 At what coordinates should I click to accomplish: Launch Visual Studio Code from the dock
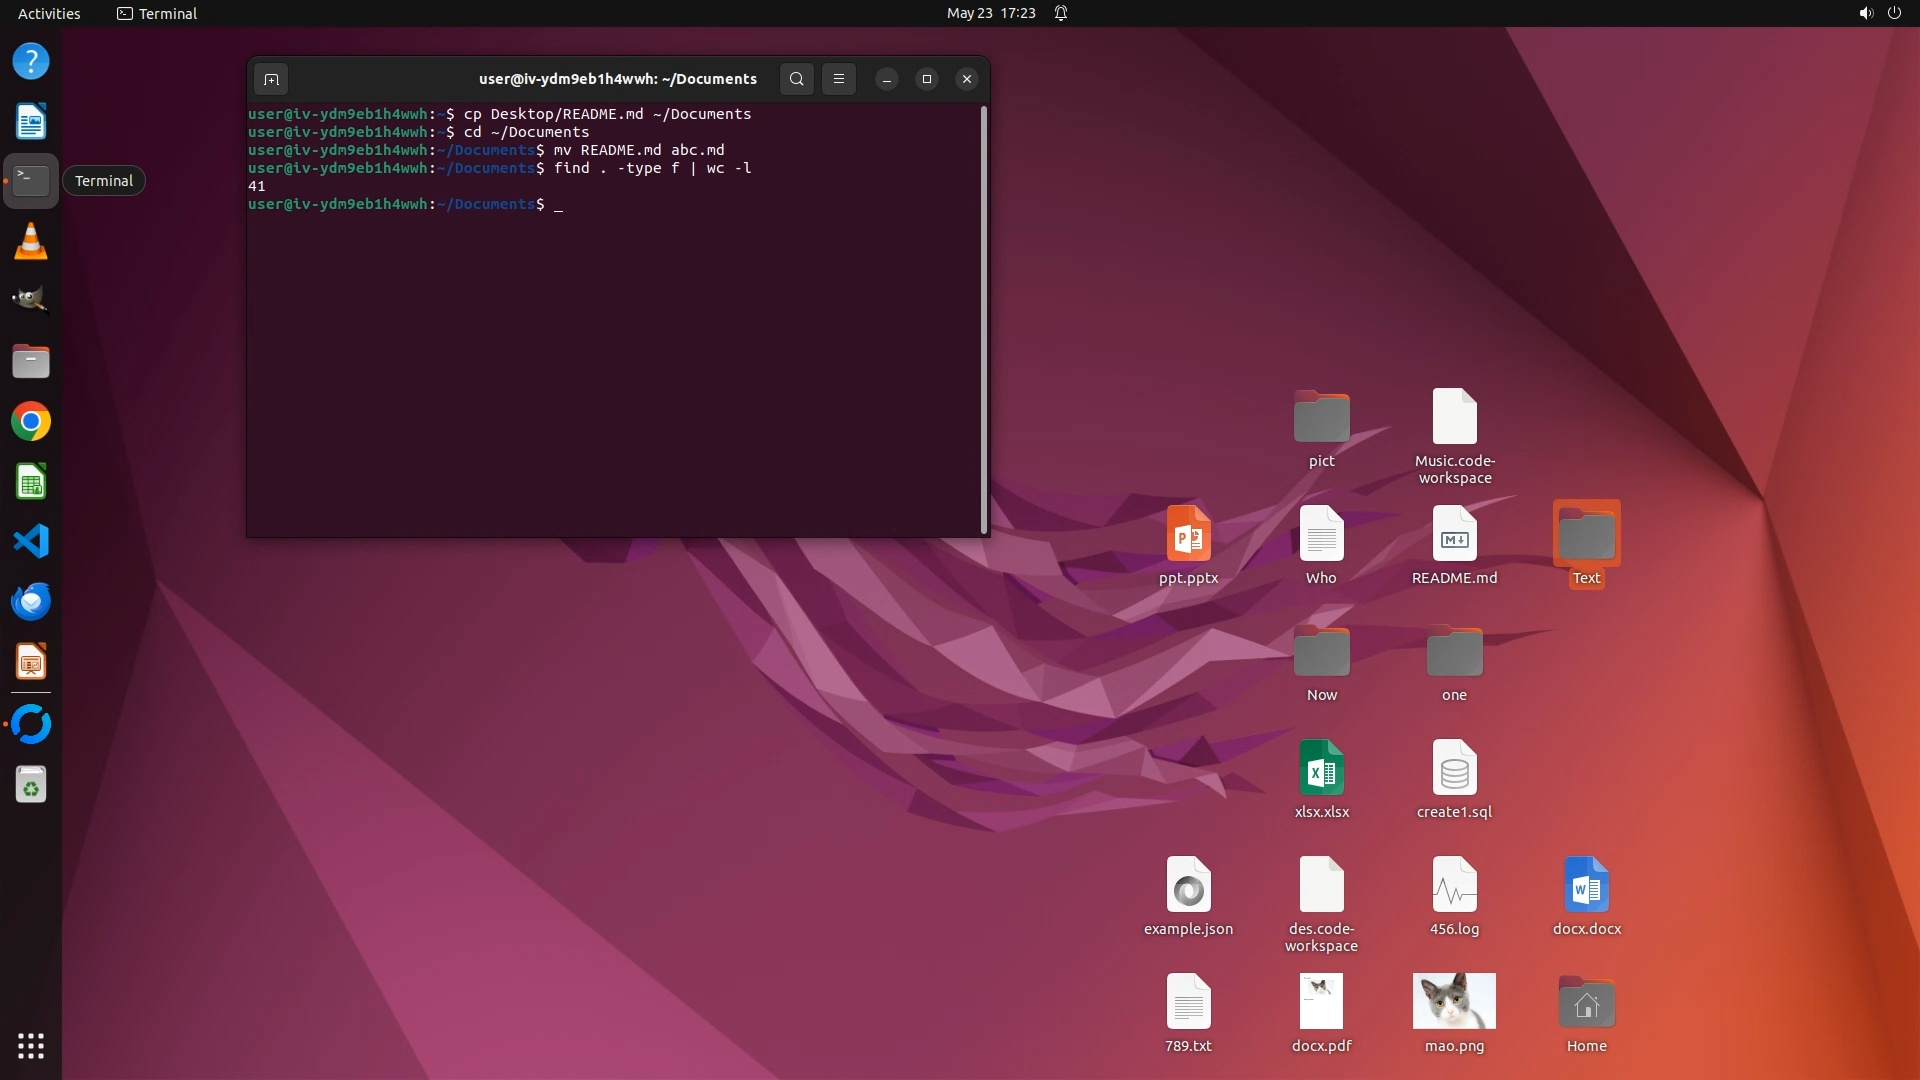click(x=31, y=541)
